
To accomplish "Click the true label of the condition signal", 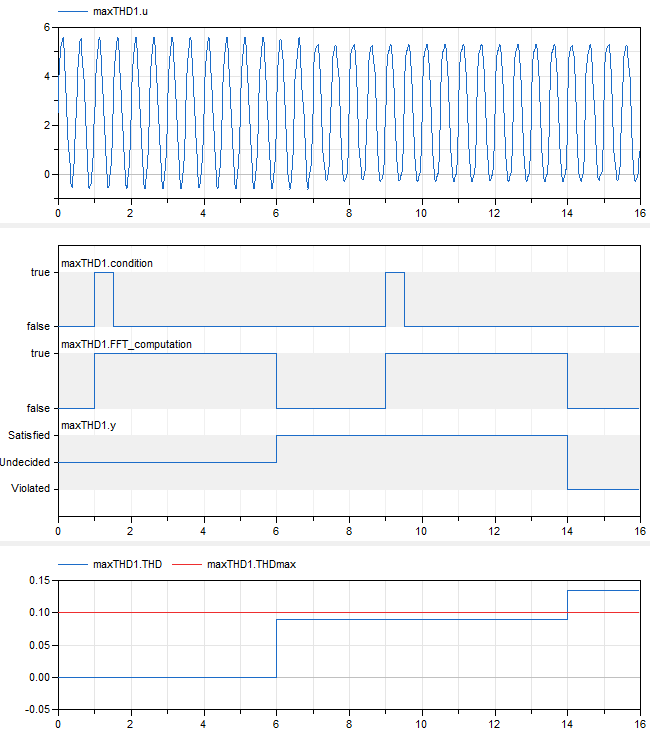I will pyautogui.click(x=40, y=272).
